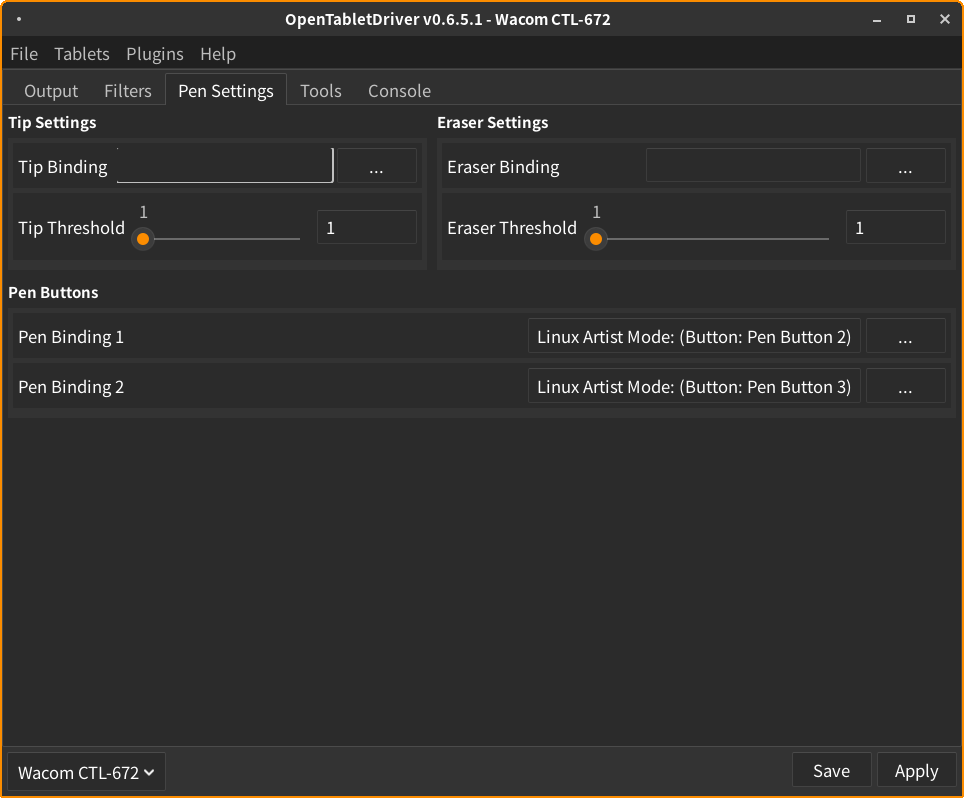The height and width of the screenshot is (798, 964).
Task: Click the Tip Threshold value field
Action: pos(367,227)
